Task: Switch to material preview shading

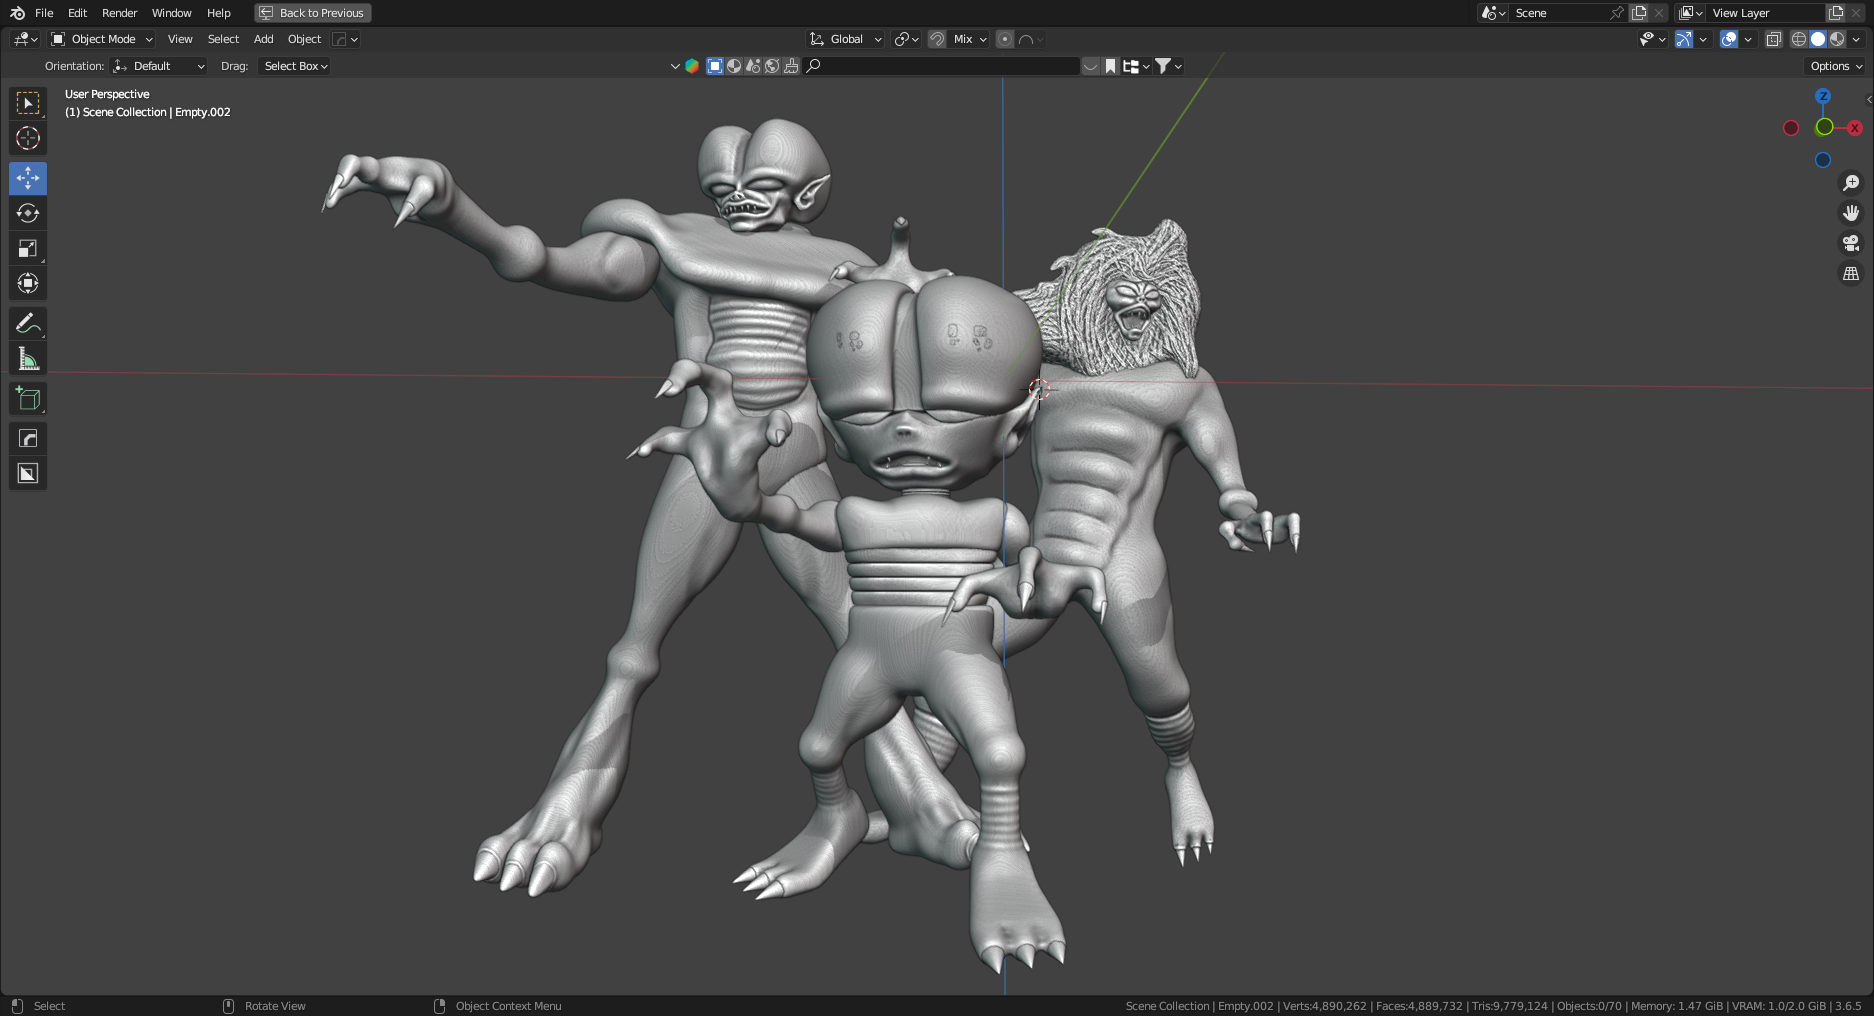Action: coord(1837,39)
